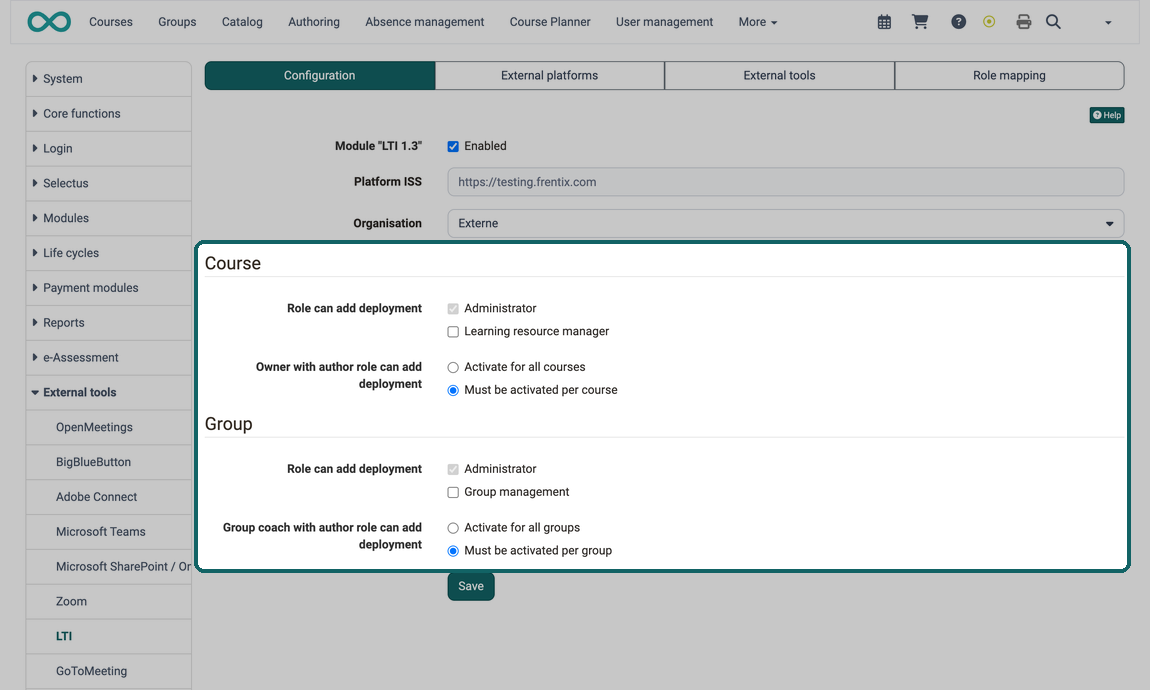Open search with magnifier icon
The image size is (1150, 690).
[x=1053, y=22]
